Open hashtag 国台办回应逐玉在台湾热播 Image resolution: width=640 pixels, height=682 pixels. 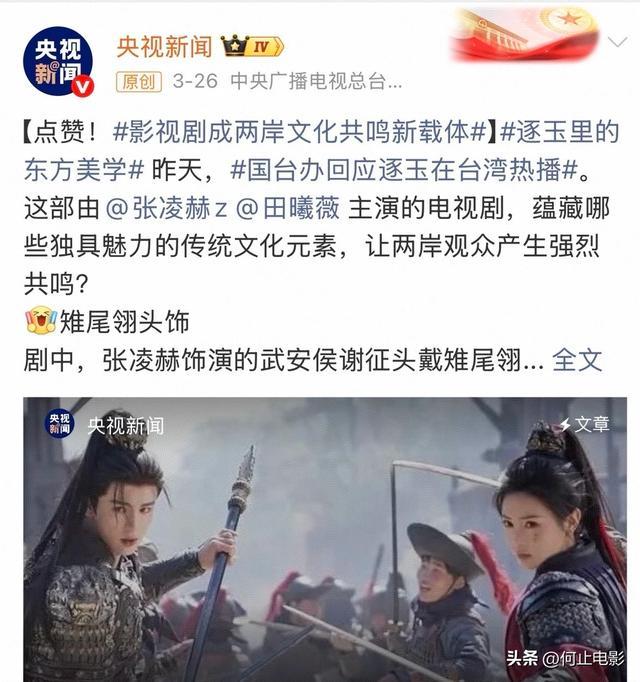(404, 170)
